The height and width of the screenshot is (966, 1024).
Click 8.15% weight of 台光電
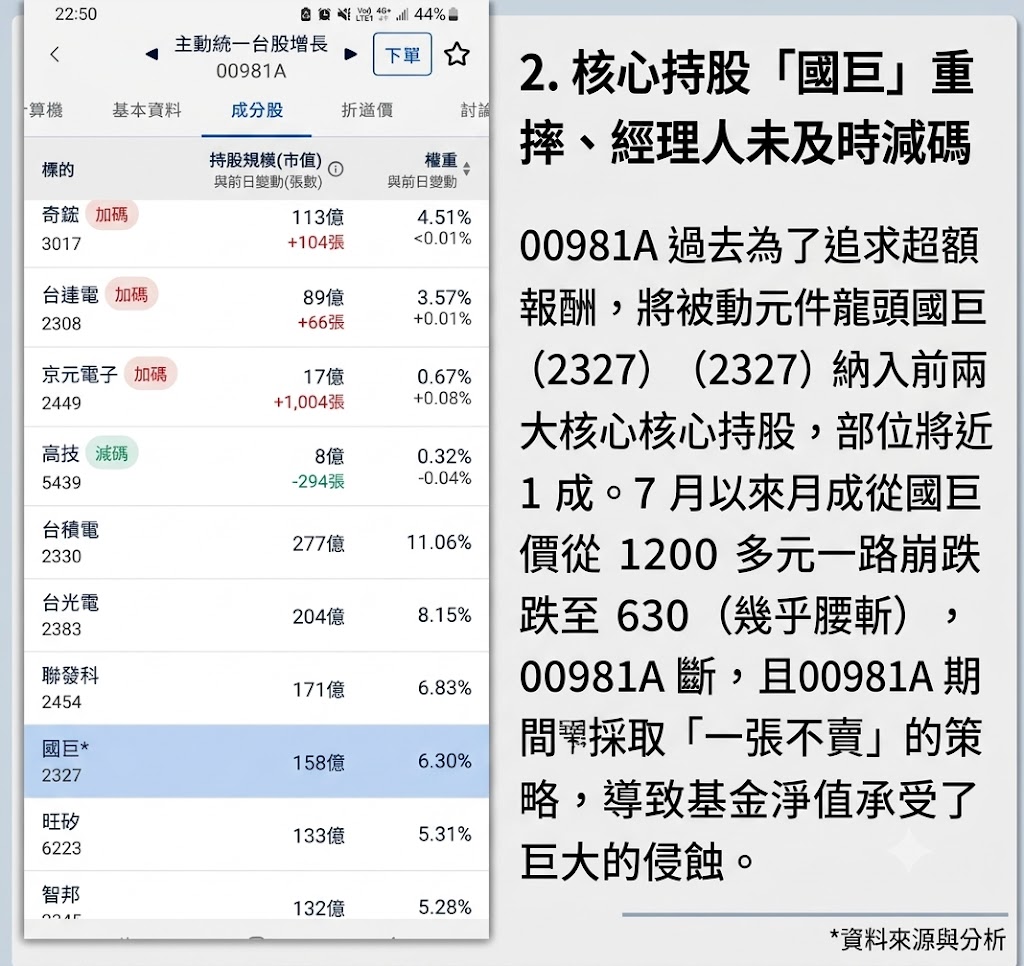tap(445, 615)
